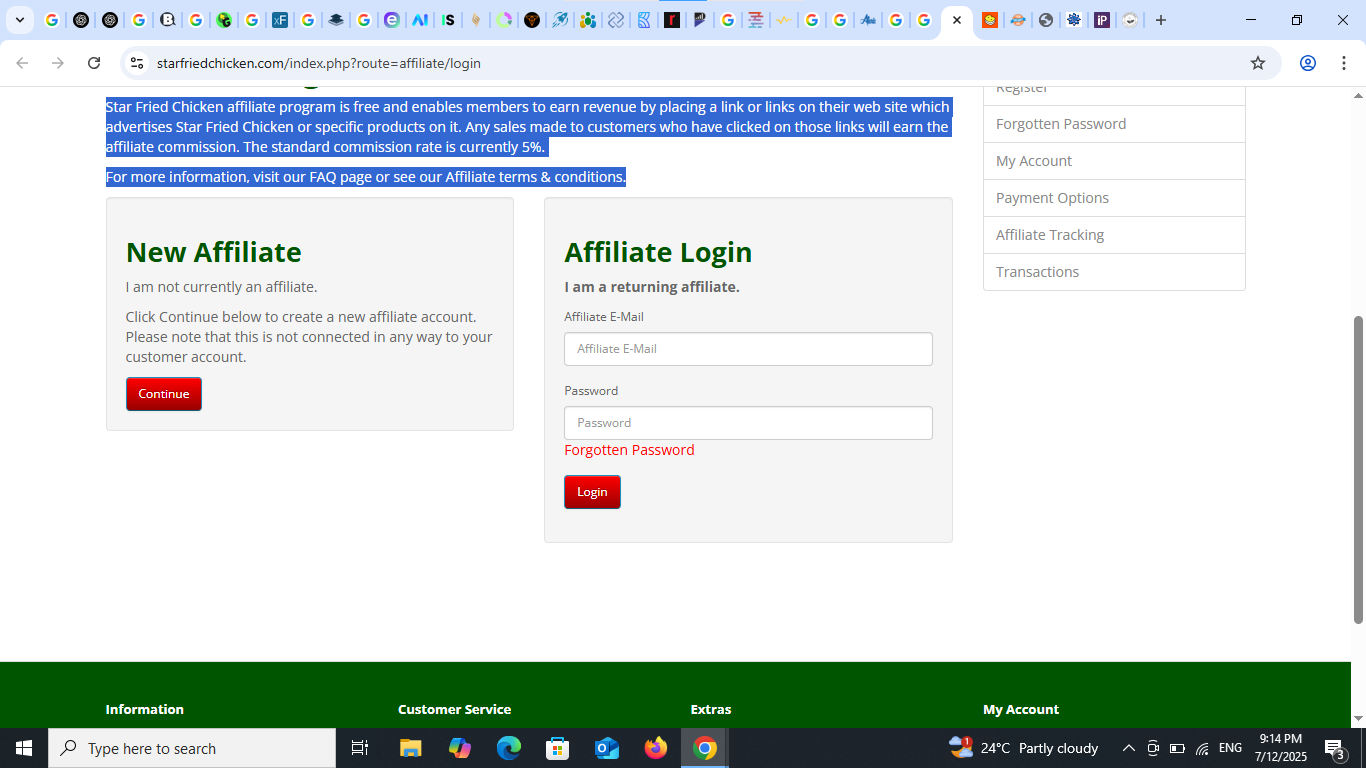Click 'I am not currently an affiliate.' text

tap(221, 287)
